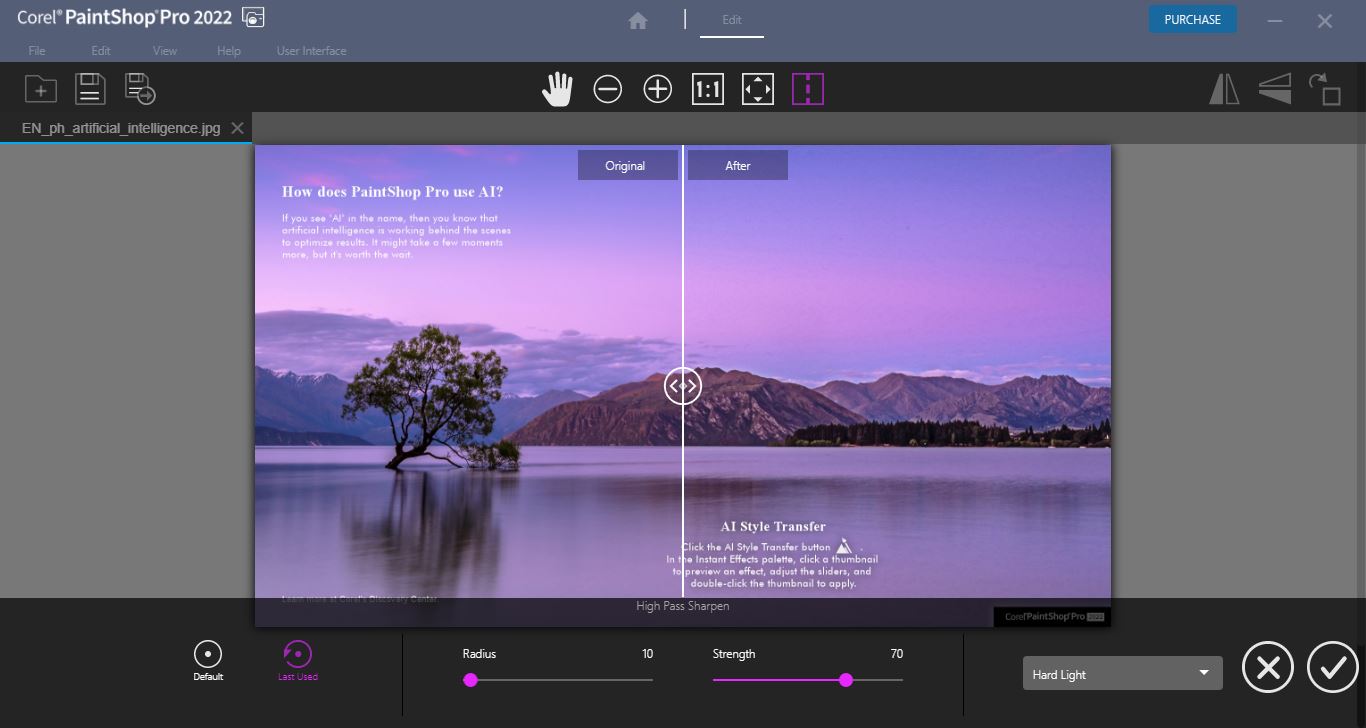Click the High Pass Sharpen label
This screenshot has height=728, width=1366.
click(683, 606)
